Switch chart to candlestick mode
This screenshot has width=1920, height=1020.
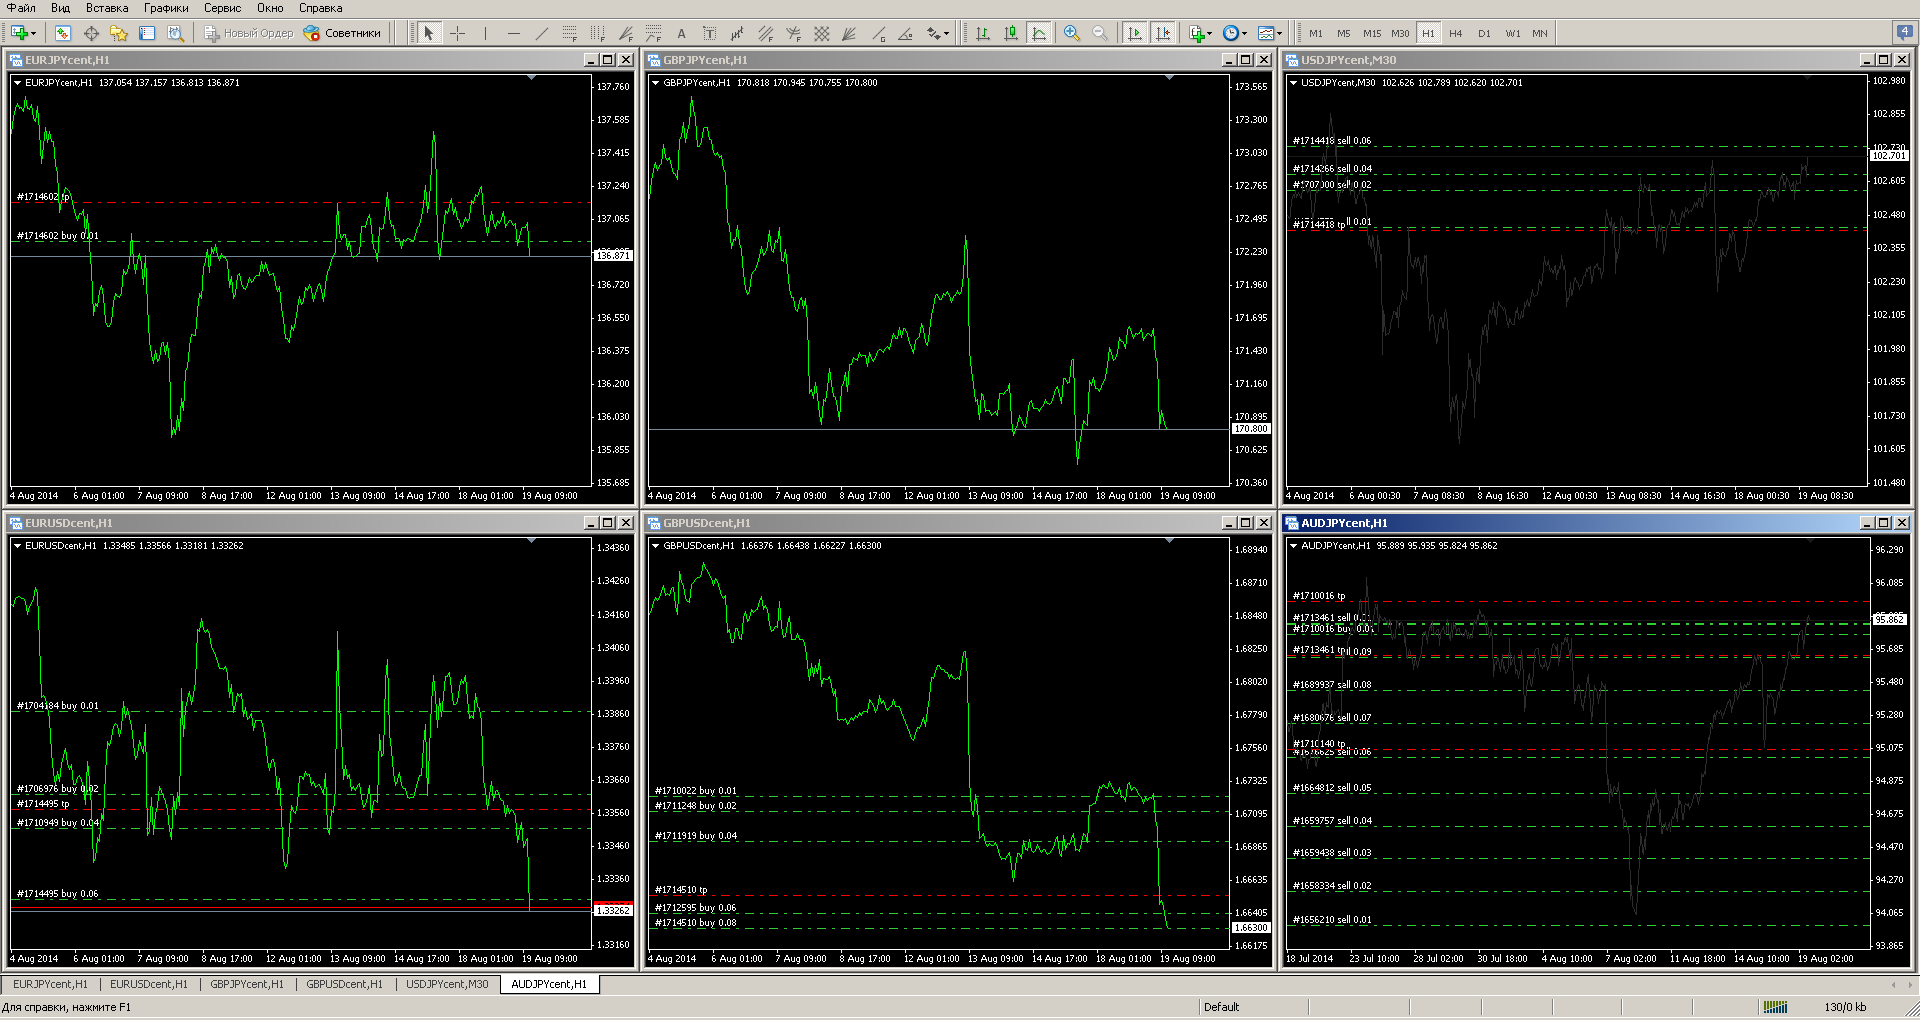click(1011, 33)
